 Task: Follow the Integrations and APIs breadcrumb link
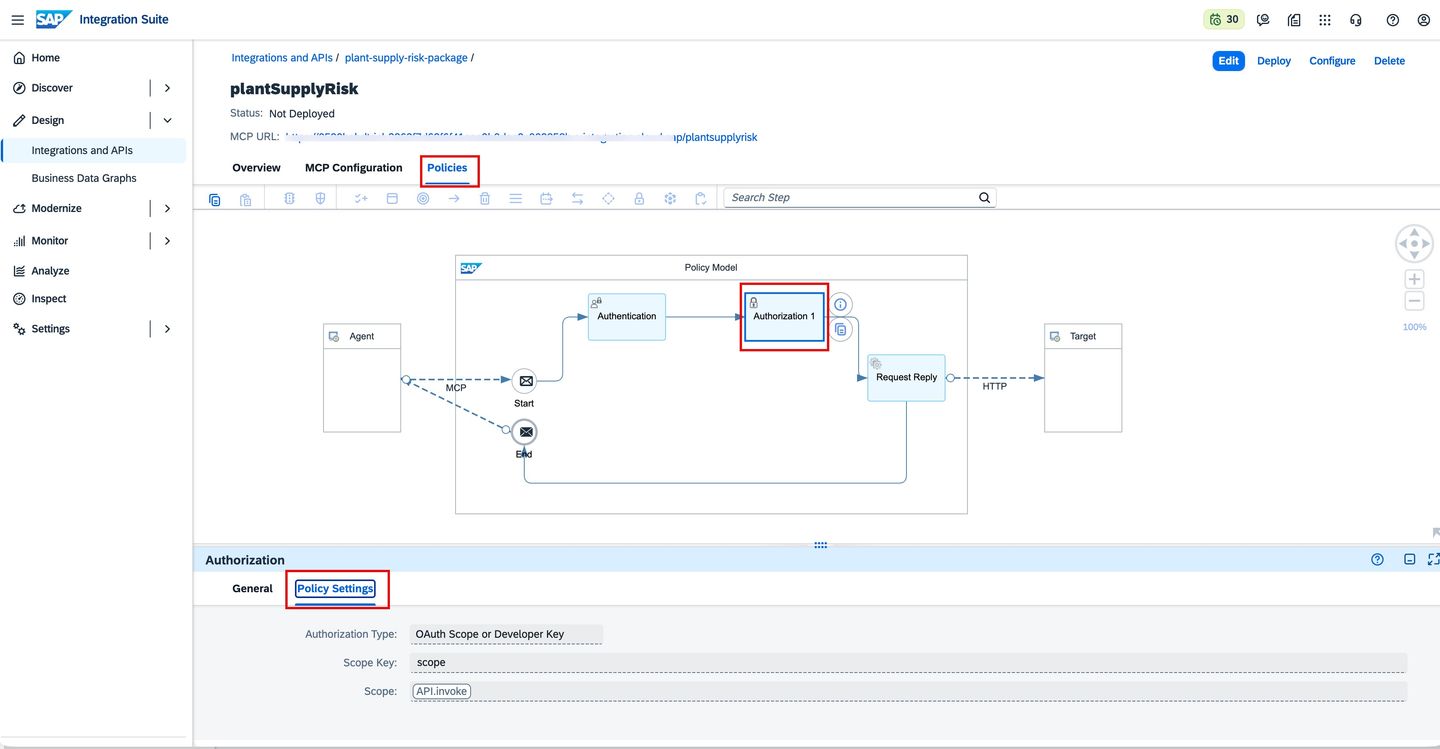tap(282, 58)
